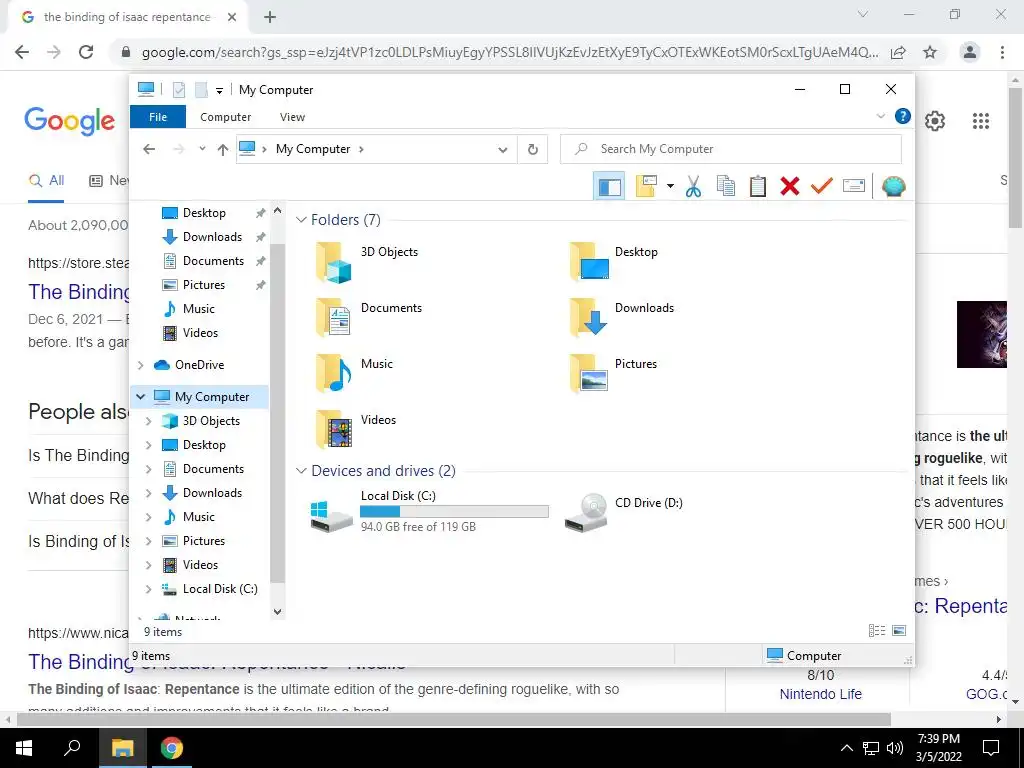Expand the OneDrive tree node
This screenshot has width=1024, height=768.
140,365
